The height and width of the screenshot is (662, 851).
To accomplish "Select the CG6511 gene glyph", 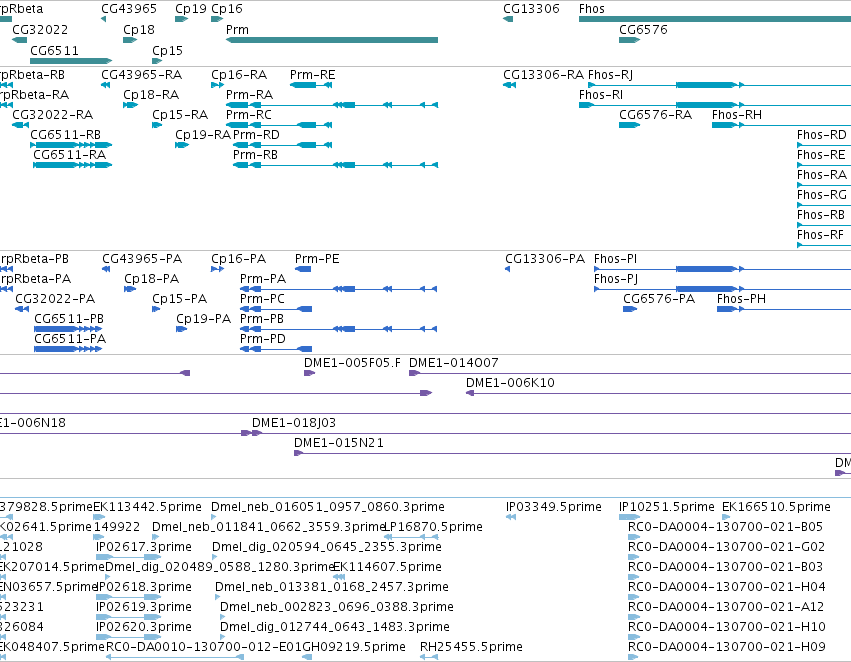I will pyautogui.click(x=71, y=61).
